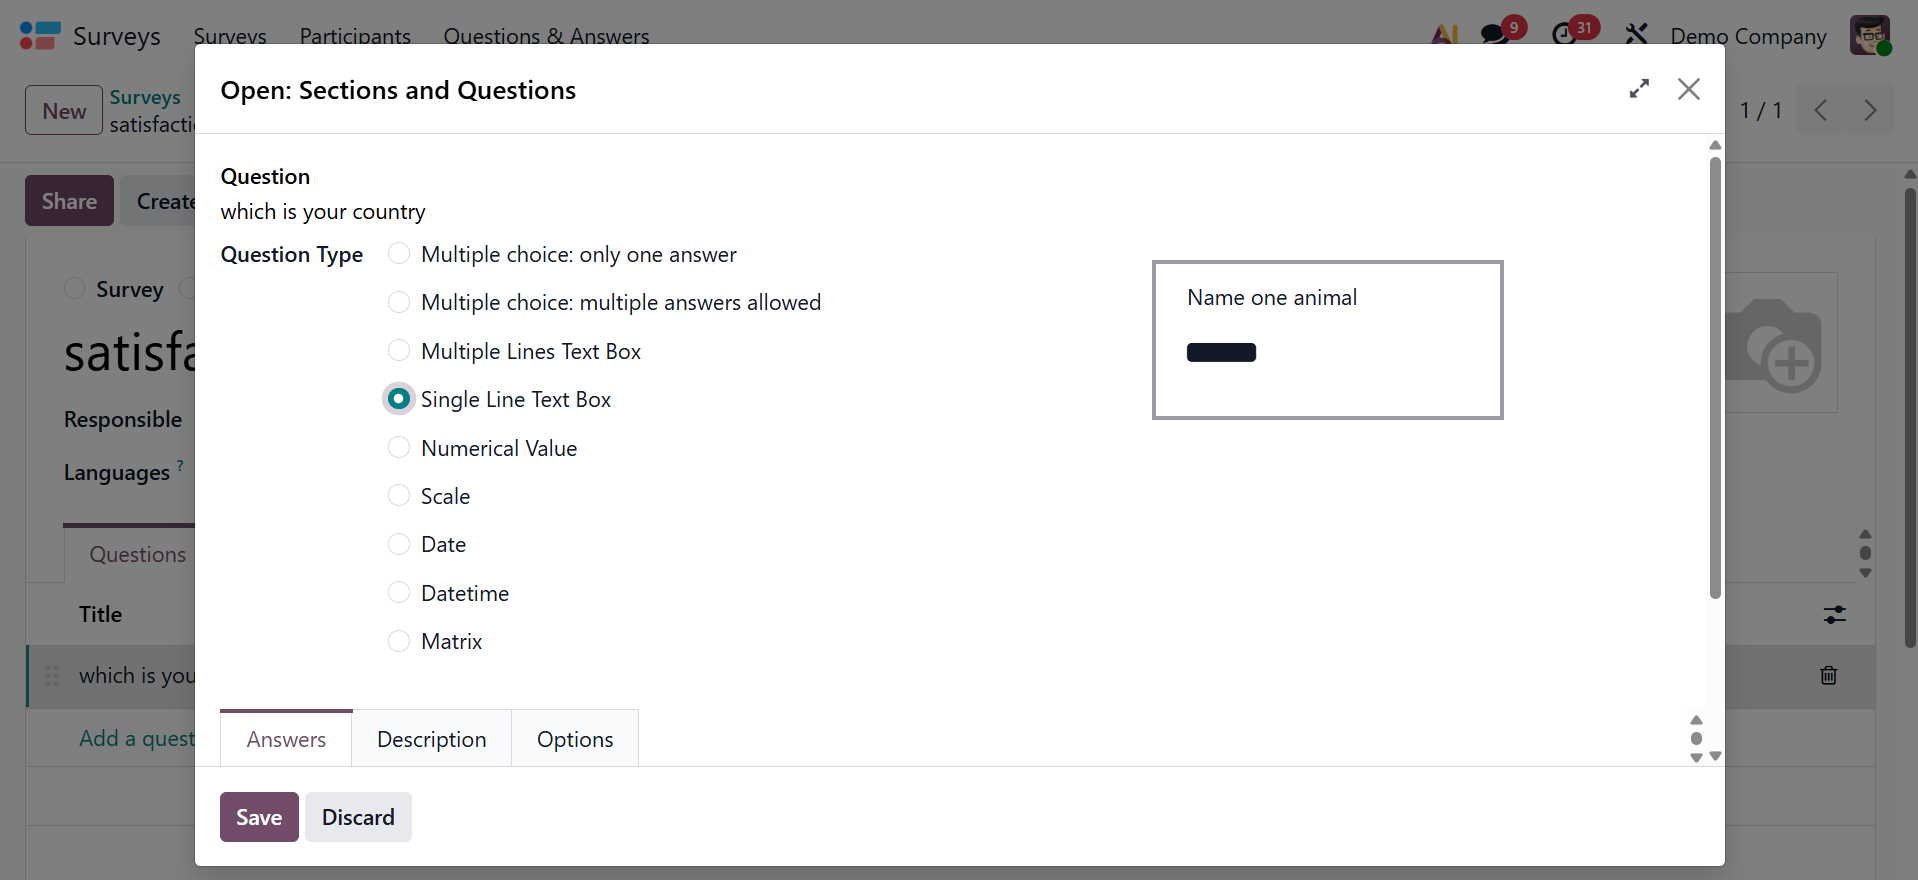Click the dialog vertical scrollbar

[1715, 380]
